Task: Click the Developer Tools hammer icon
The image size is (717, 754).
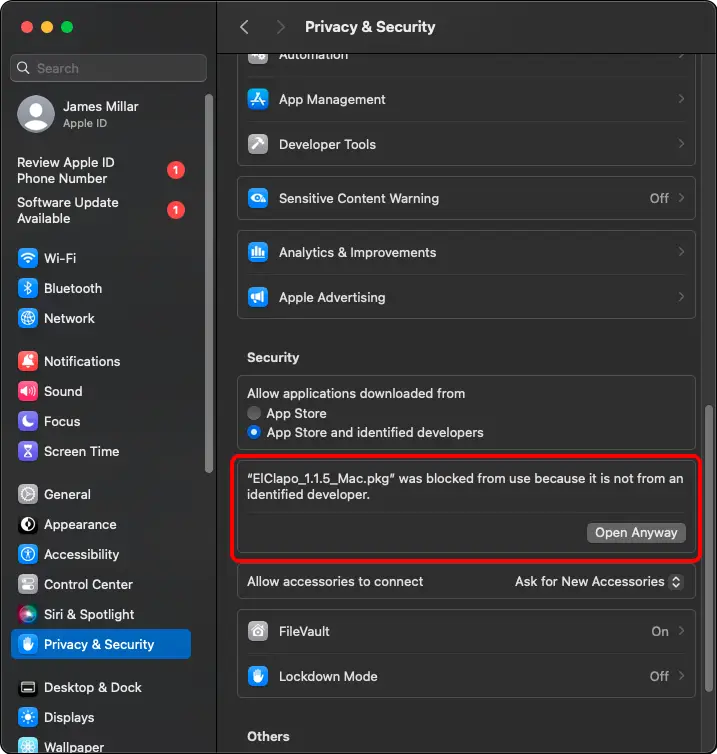Action: pos(258,144)
